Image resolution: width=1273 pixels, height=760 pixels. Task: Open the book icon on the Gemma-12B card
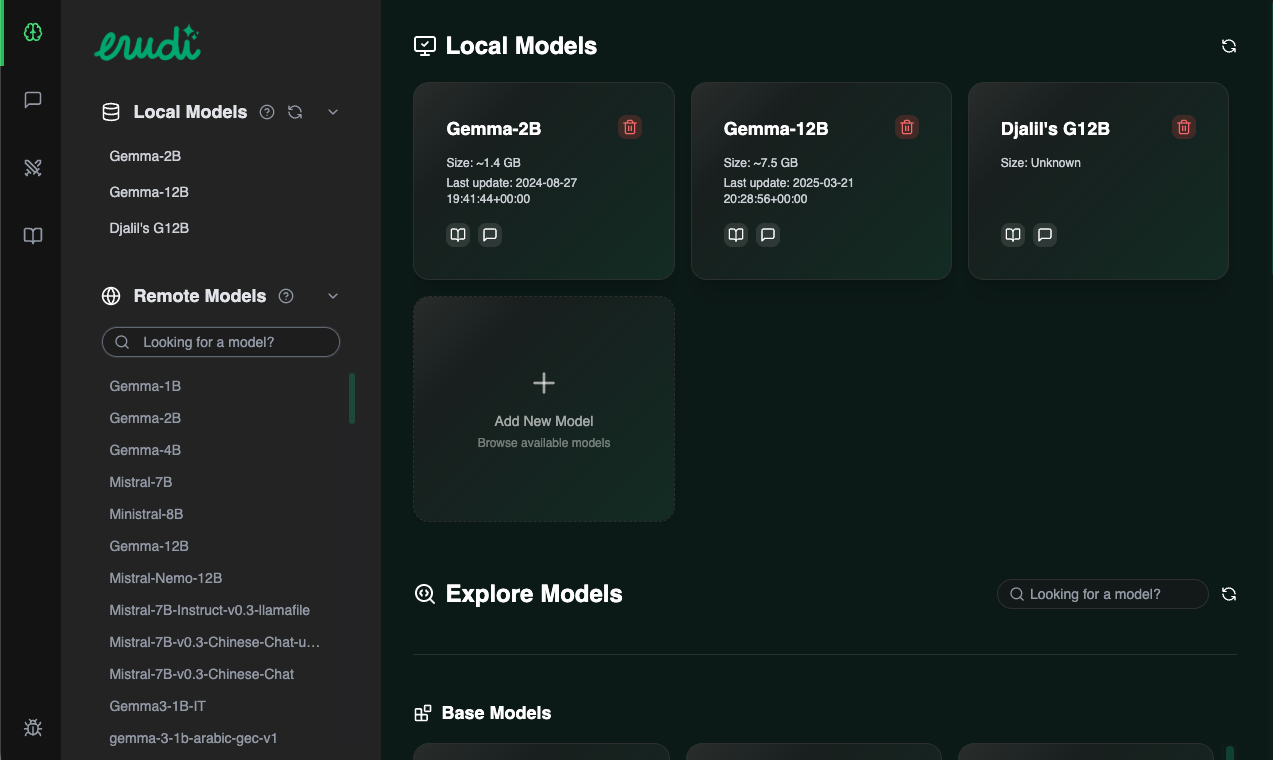point(735,234)
